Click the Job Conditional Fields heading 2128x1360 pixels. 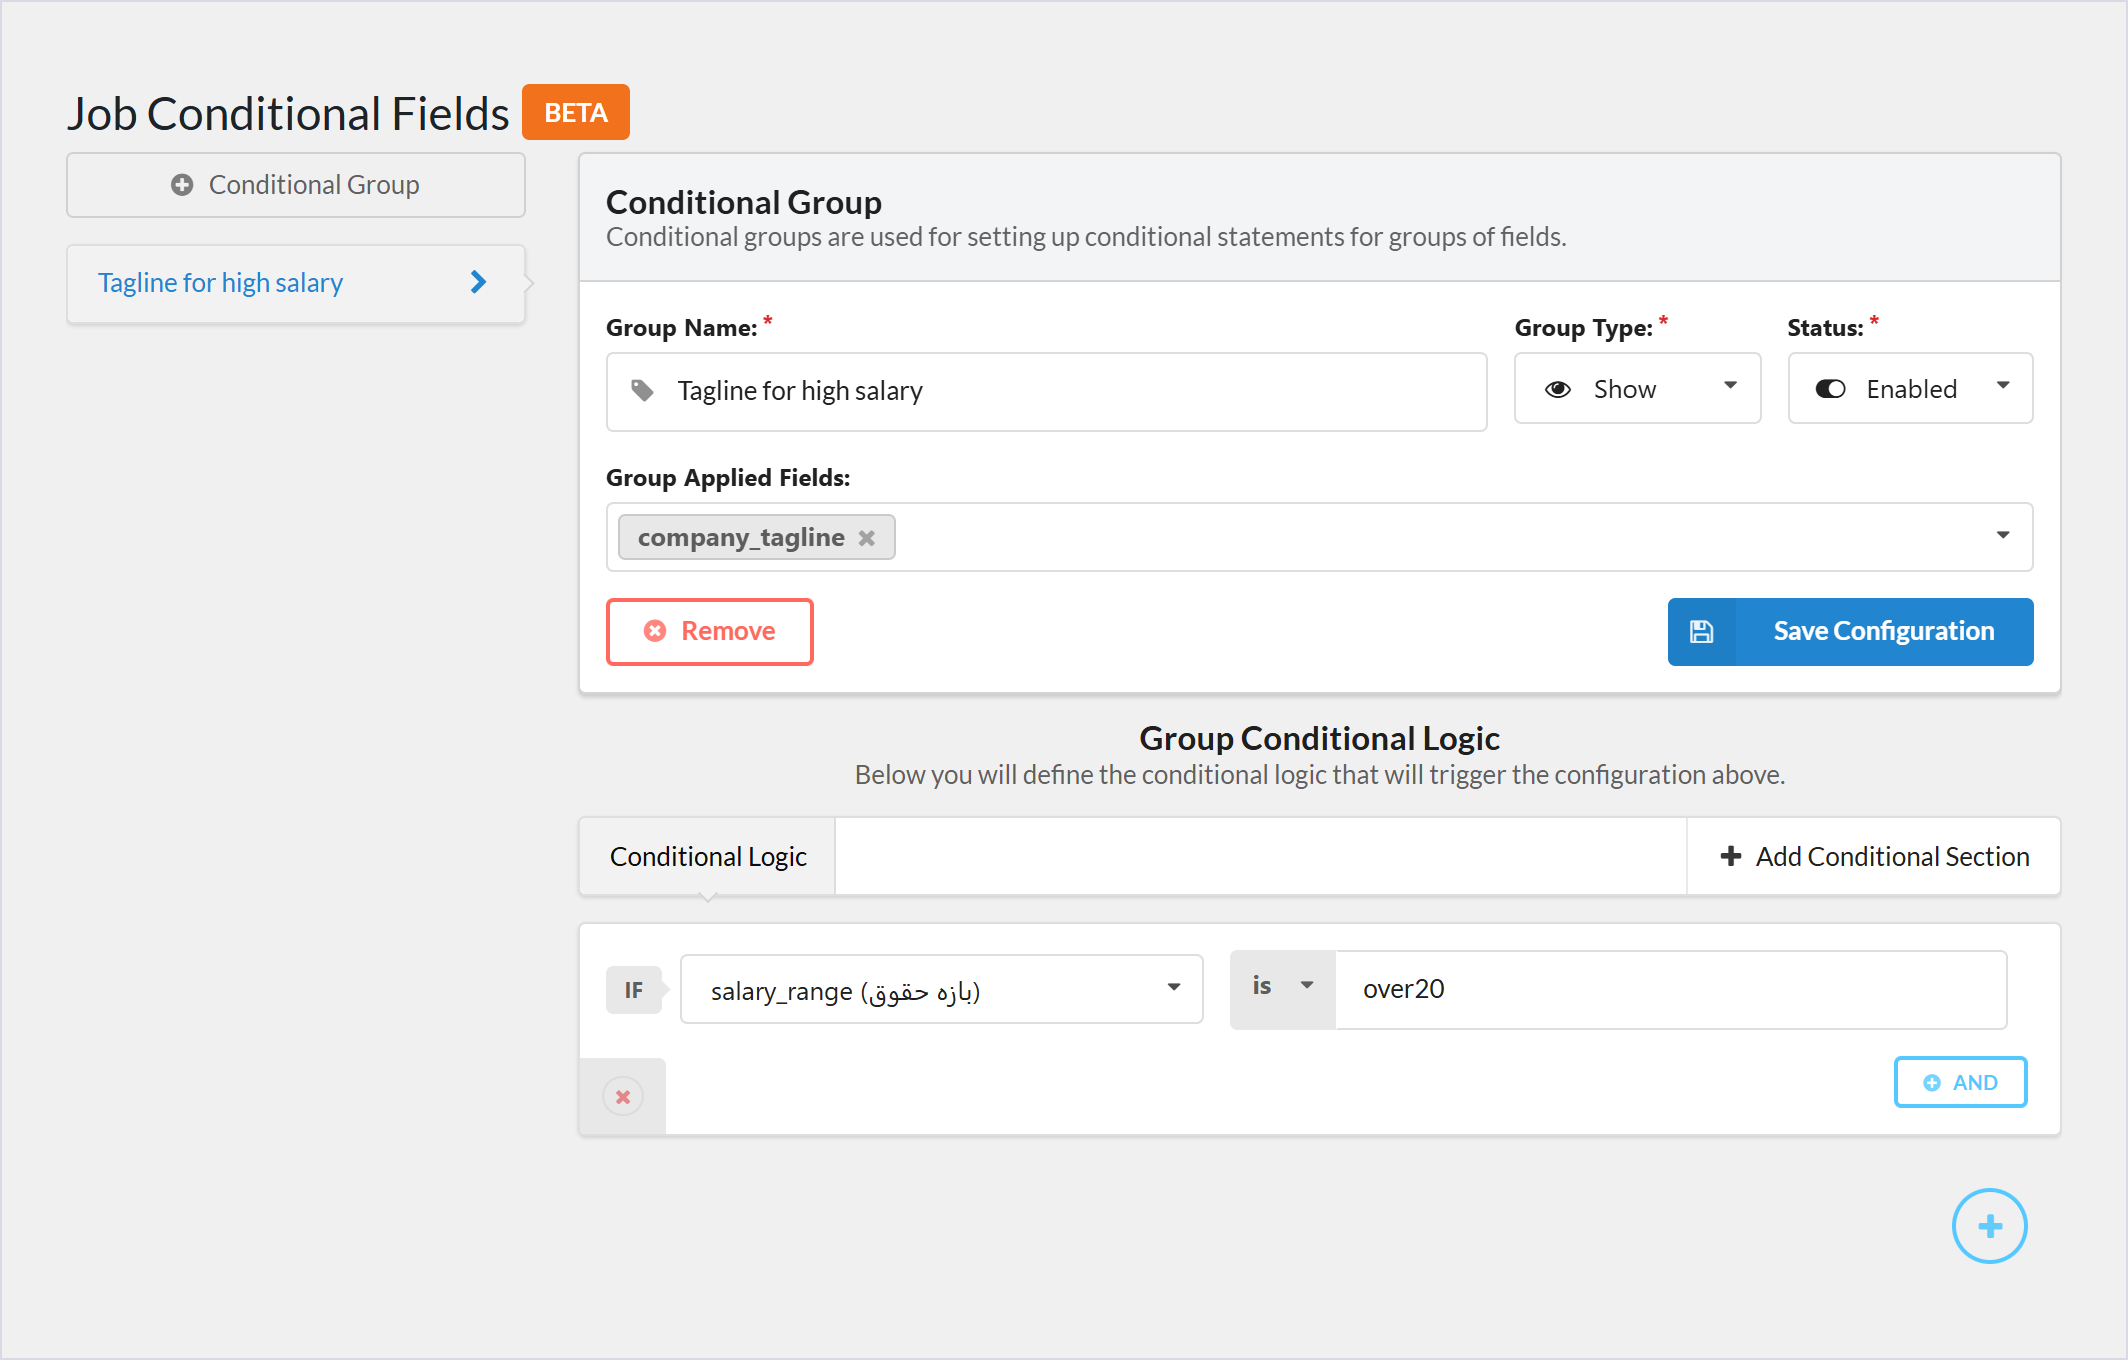[288, 114]
